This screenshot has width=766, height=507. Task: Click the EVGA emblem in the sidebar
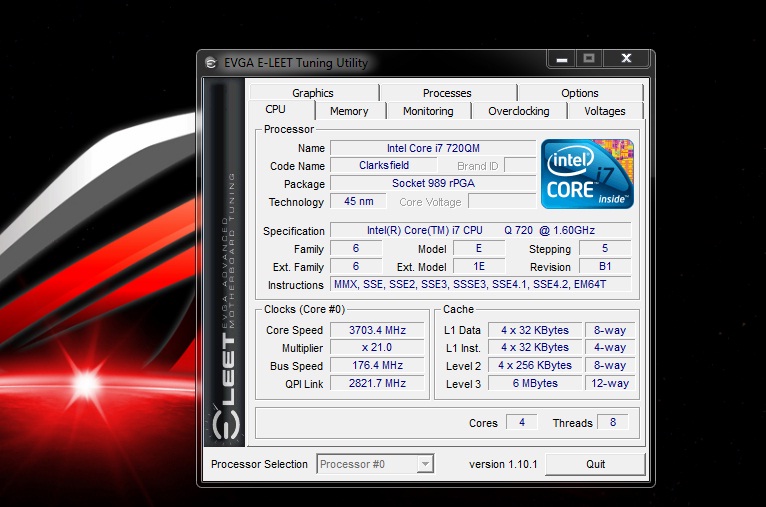pyautogui.click(x=225, y=422)
